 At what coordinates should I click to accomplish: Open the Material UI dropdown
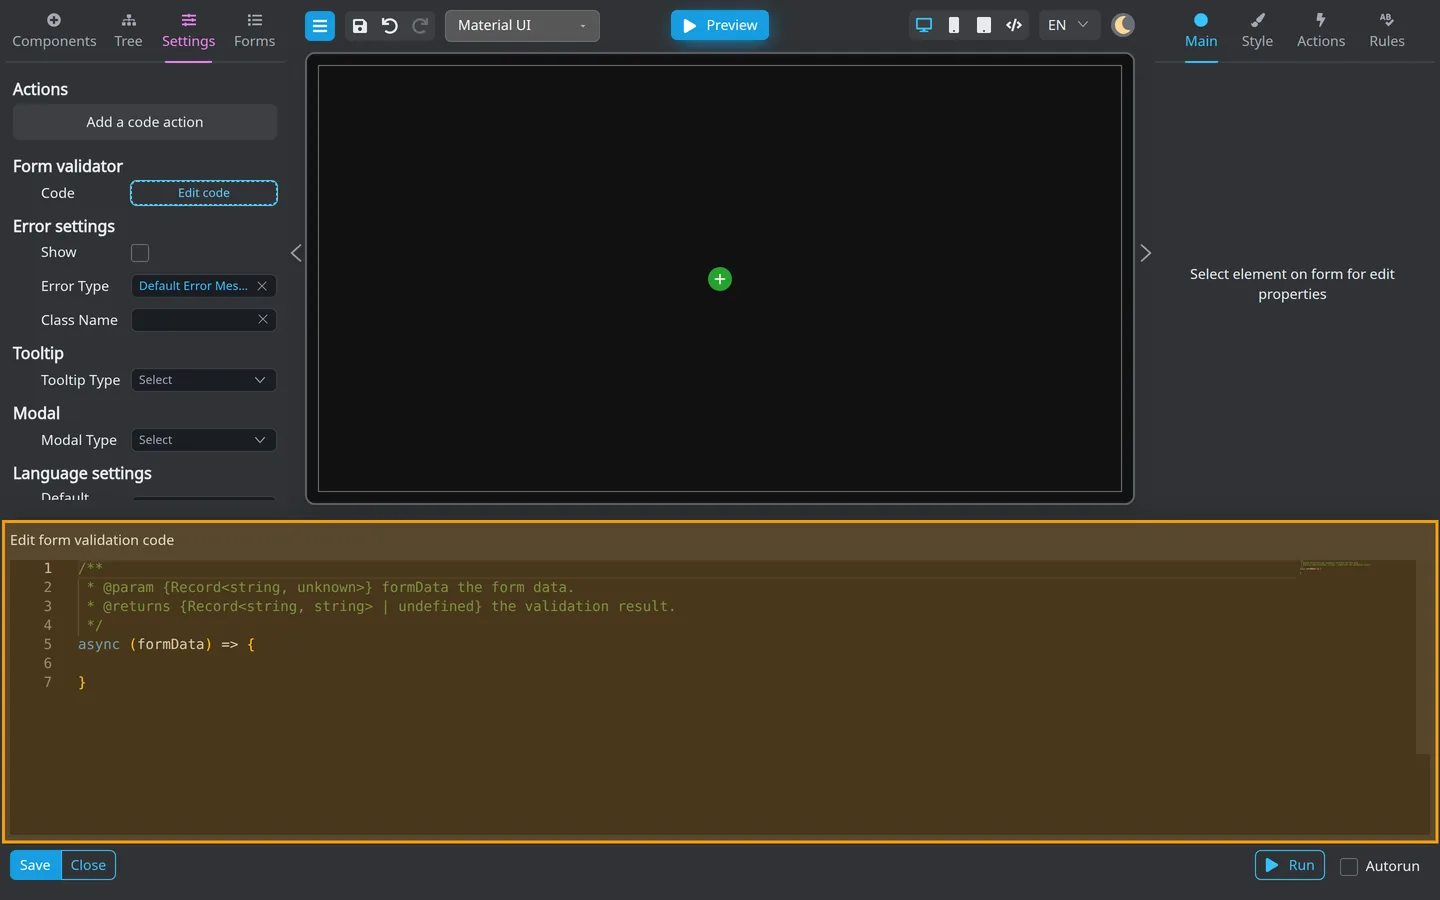coord(522,26)
